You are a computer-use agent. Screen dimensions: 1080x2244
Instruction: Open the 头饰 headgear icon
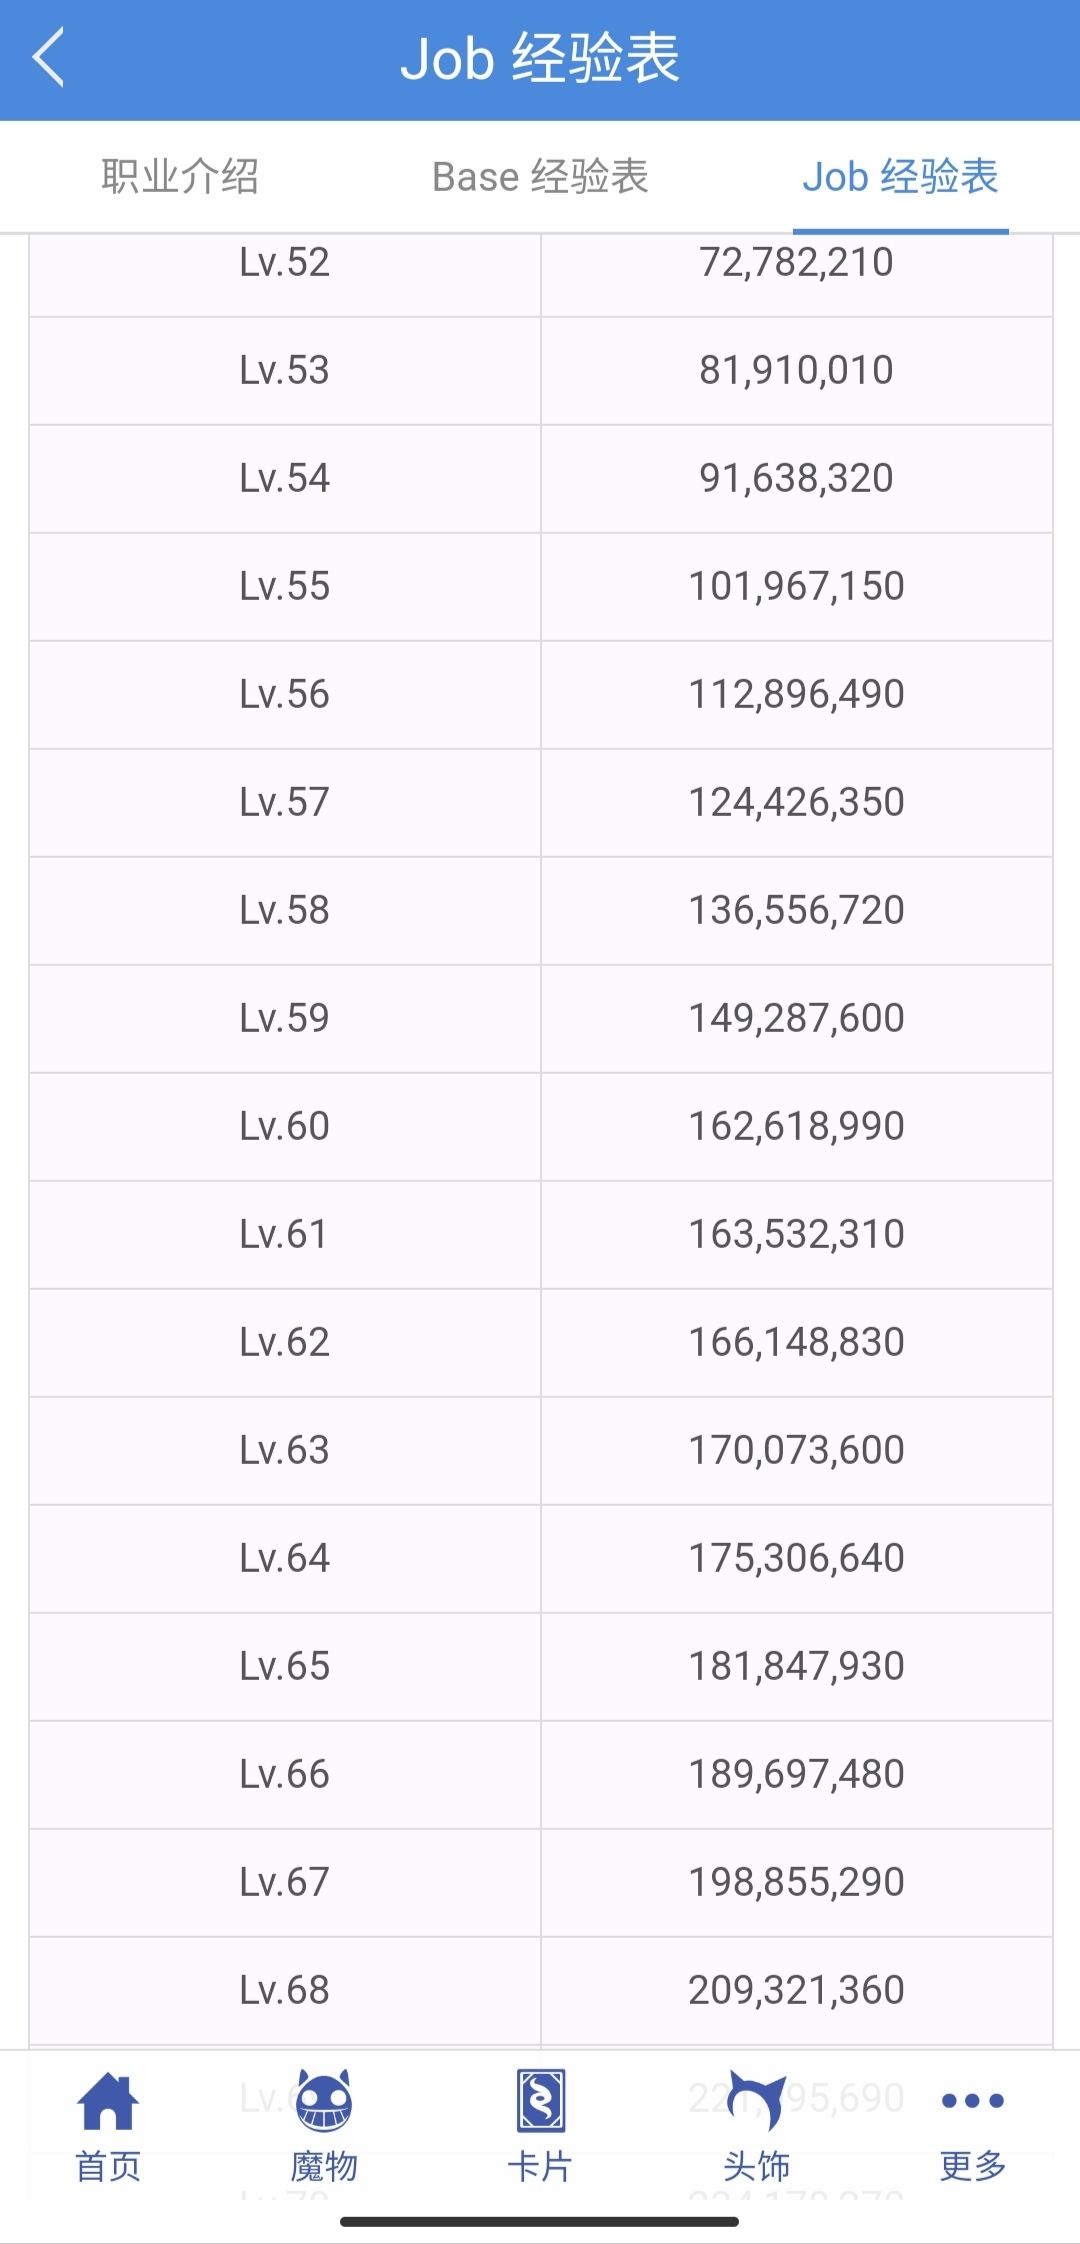click(756, 2102)
